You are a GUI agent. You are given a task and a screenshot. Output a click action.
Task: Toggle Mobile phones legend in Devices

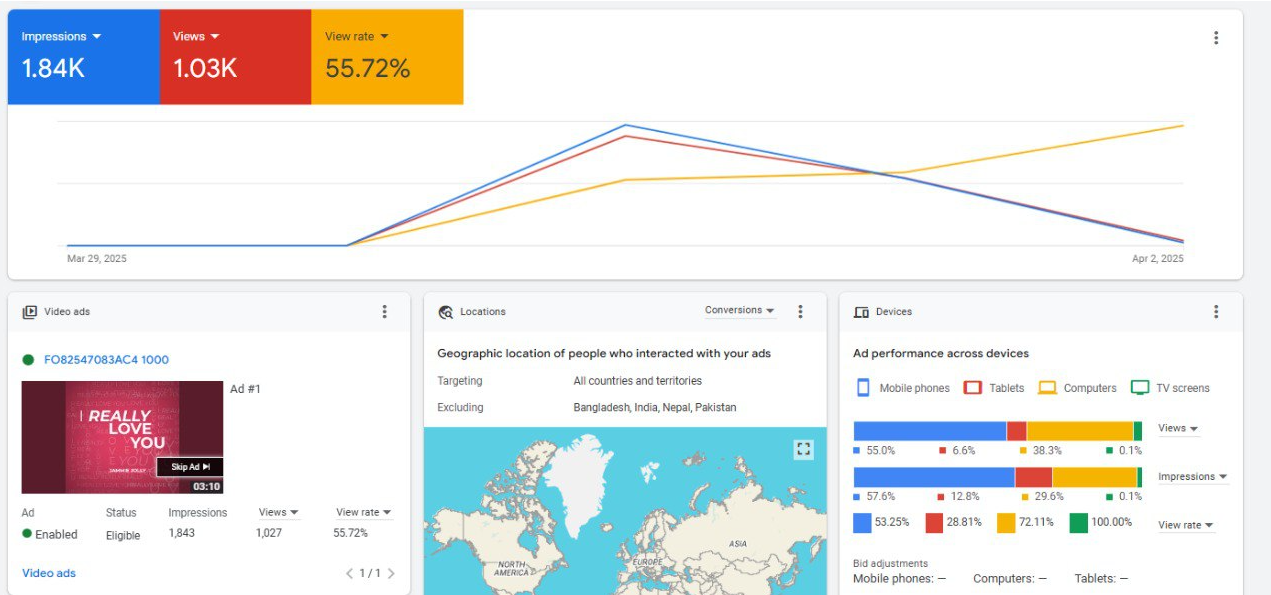click(x=903, y=388)
